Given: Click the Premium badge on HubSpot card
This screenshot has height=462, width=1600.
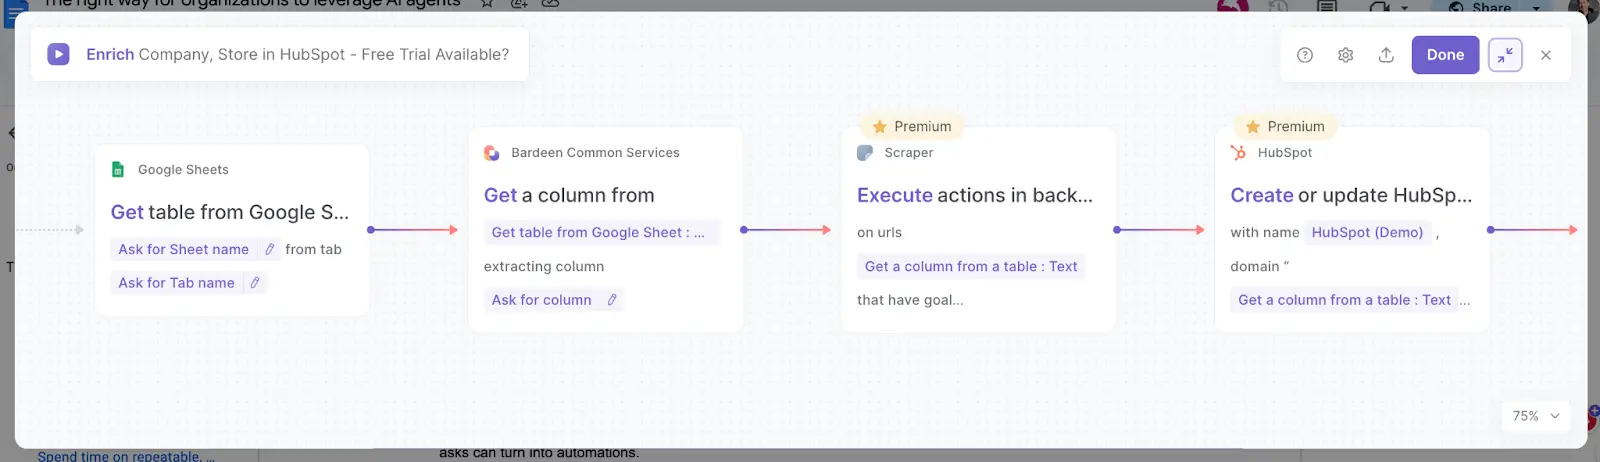Looking at the screenshot, I should [1285, 127].
